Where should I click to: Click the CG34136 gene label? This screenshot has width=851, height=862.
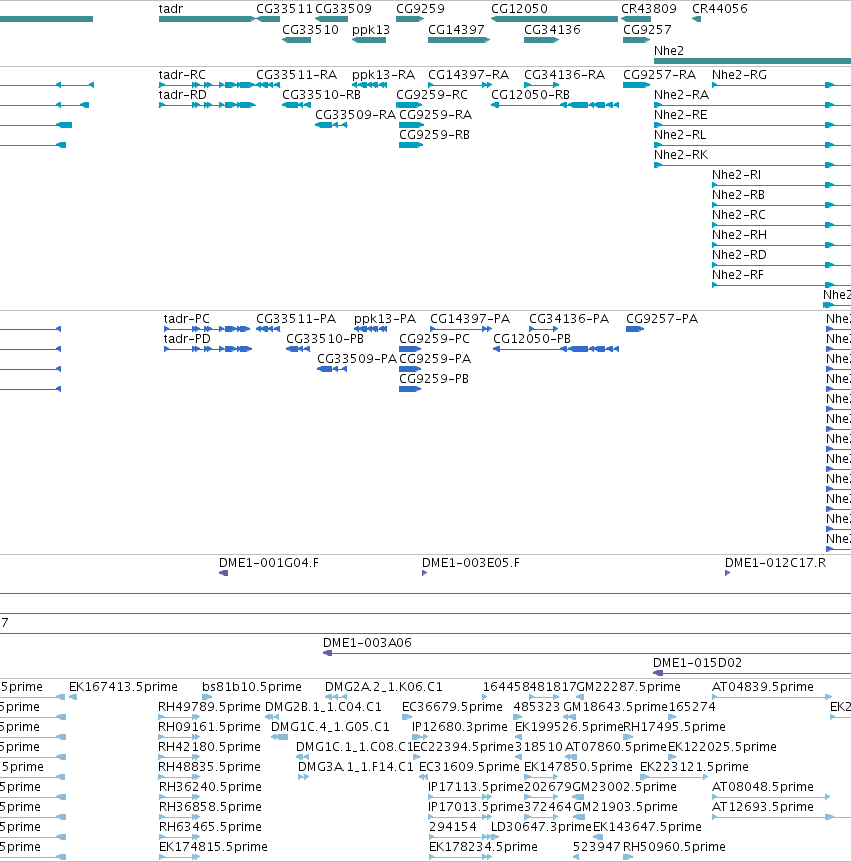pos(552,30)
